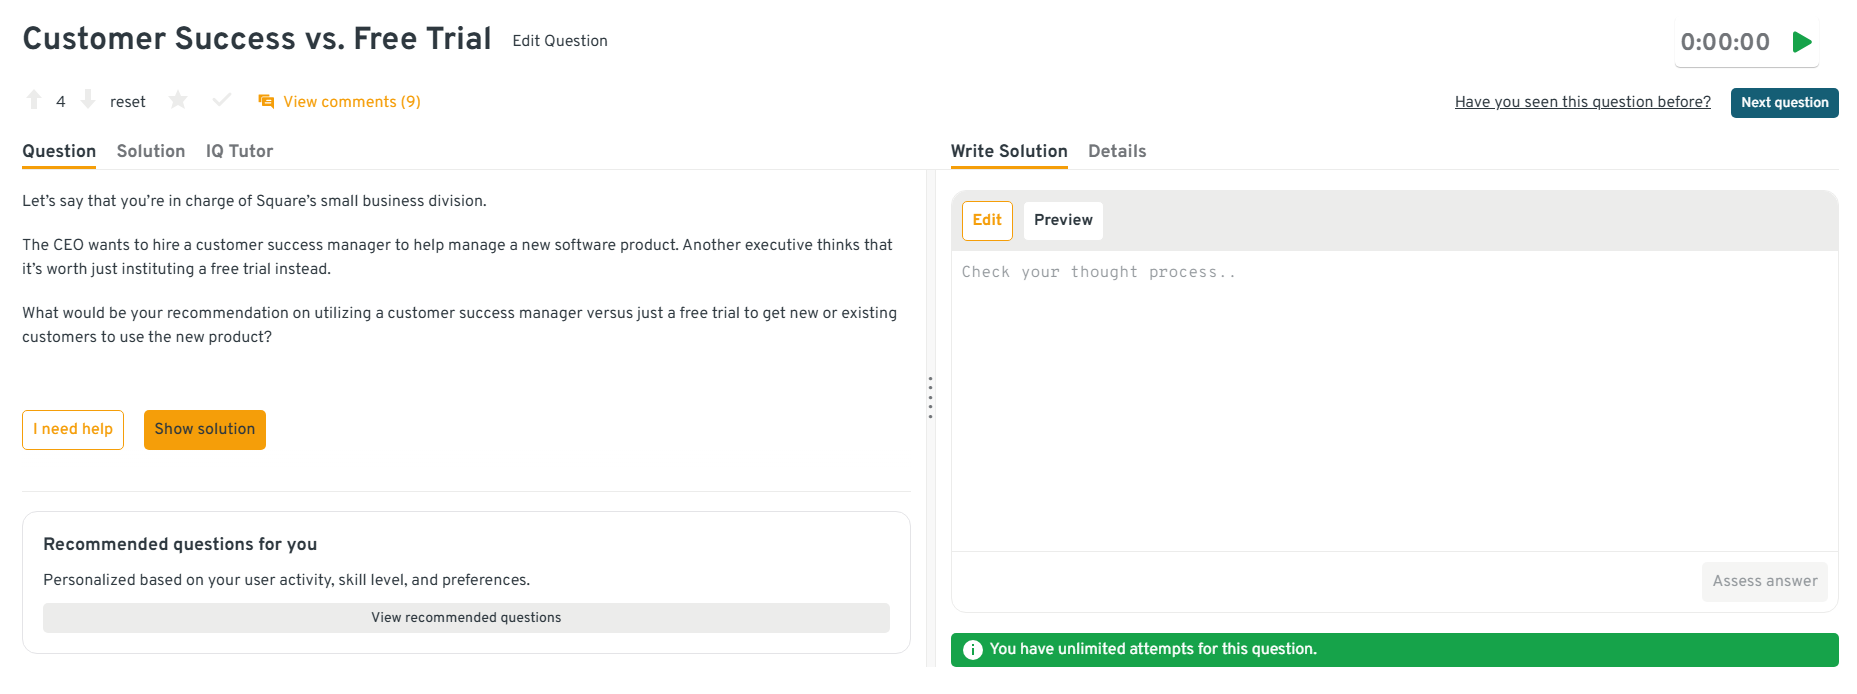Toggle editor to Preview mode
Viewport: 1857px width, 694px height.
(1063, 220)
